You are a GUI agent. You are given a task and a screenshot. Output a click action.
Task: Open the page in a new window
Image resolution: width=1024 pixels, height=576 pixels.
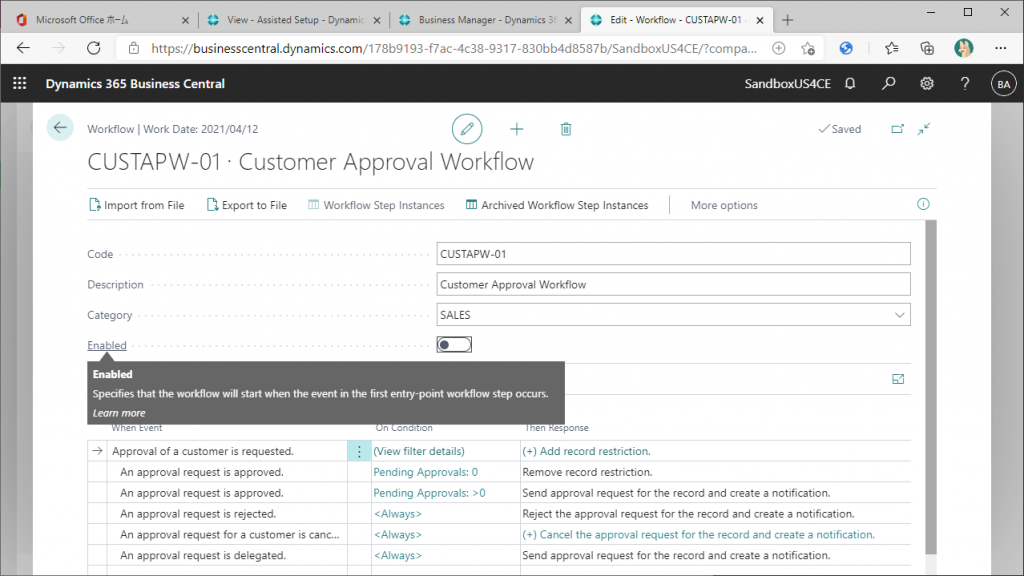click(x=898, y=129)
